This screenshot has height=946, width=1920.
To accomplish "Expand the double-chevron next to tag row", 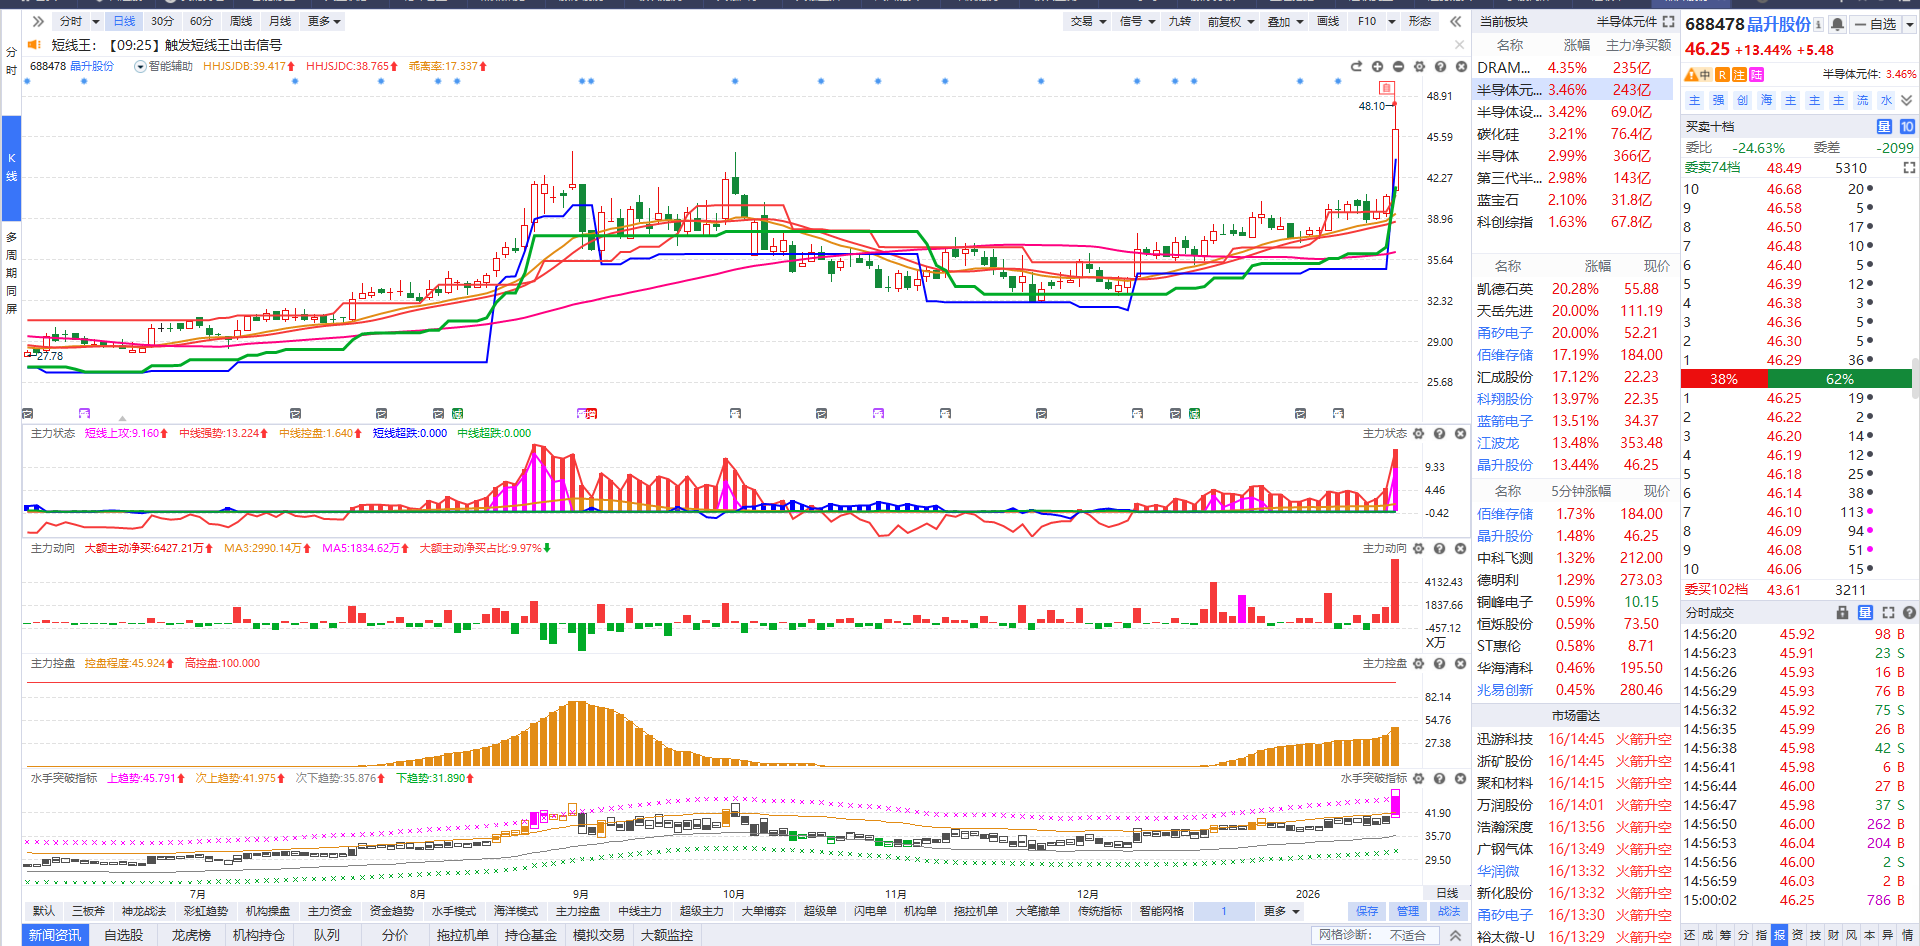I will point(1906,100).
